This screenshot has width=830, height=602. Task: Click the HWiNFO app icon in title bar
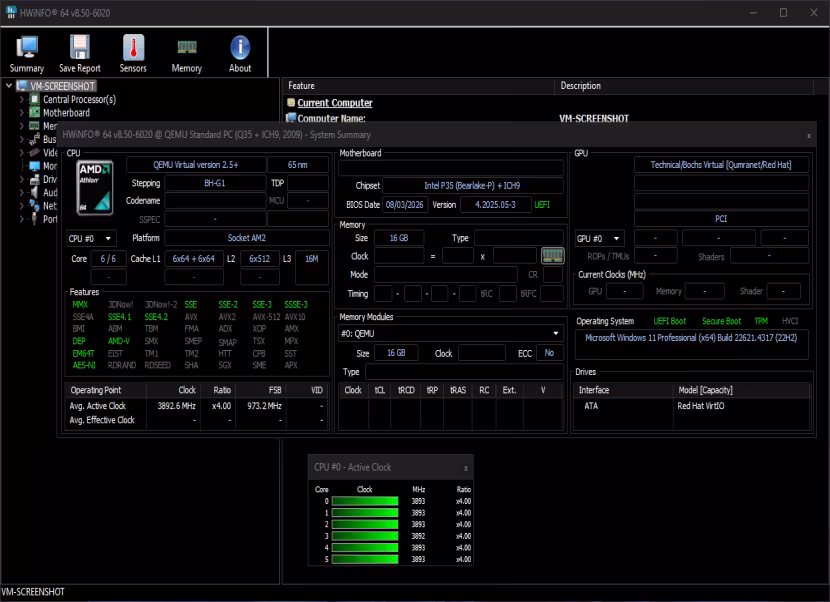[x=11, y=12]
